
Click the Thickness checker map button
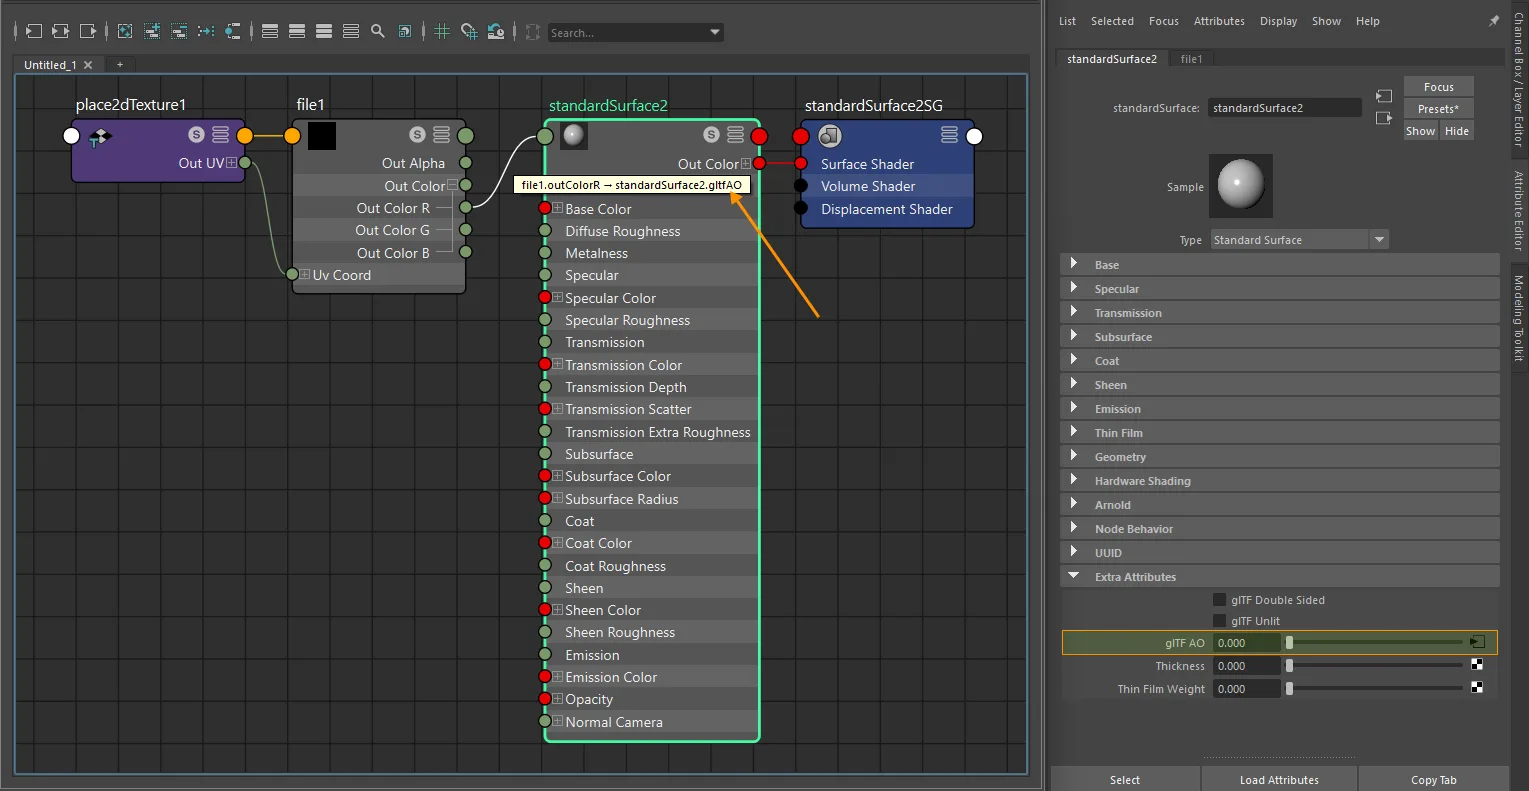coord(1477,665)
